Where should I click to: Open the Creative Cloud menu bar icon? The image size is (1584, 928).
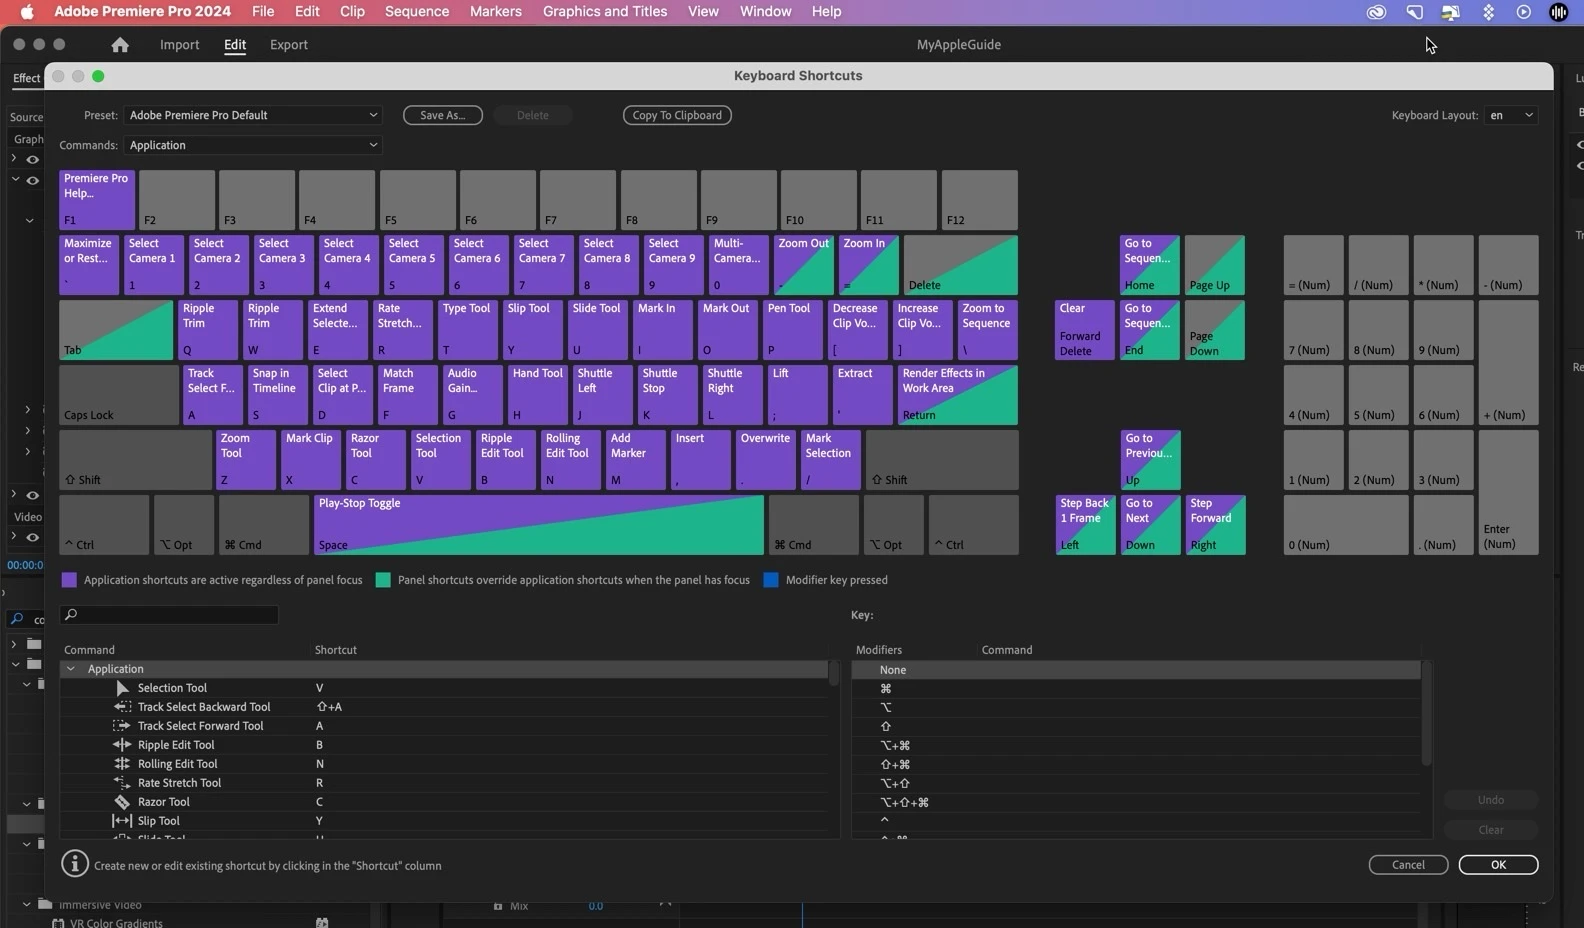[x=1377, y=12]
